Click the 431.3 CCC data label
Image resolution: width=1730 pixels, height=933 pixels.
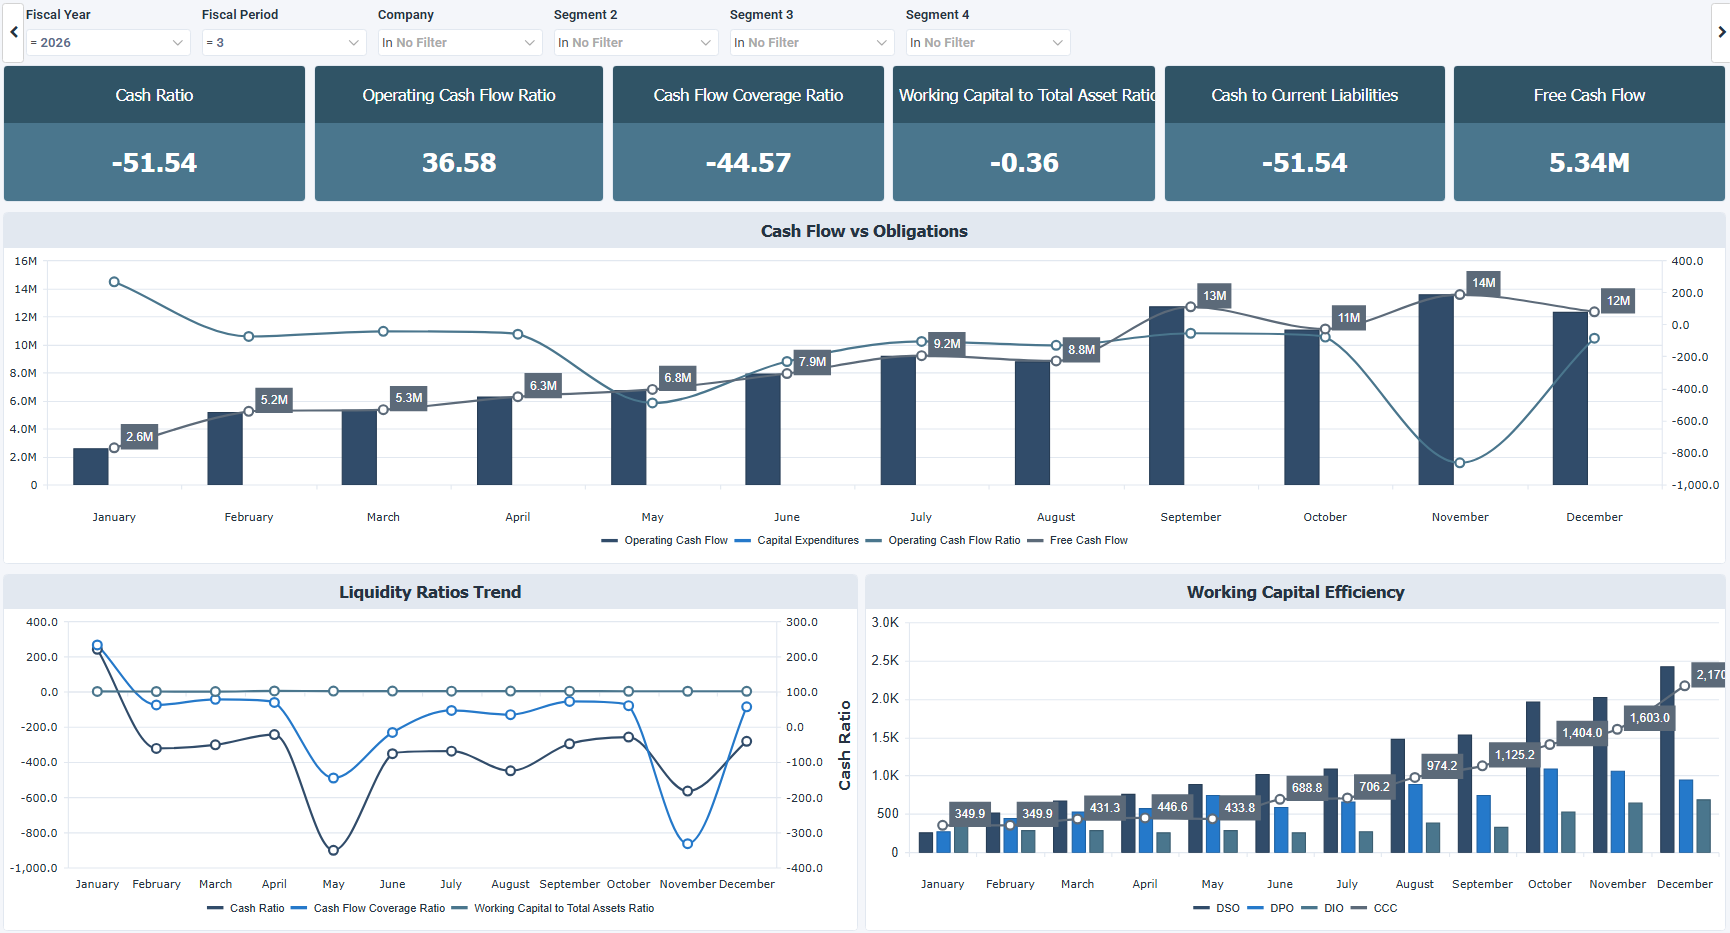coord(1105,808)
